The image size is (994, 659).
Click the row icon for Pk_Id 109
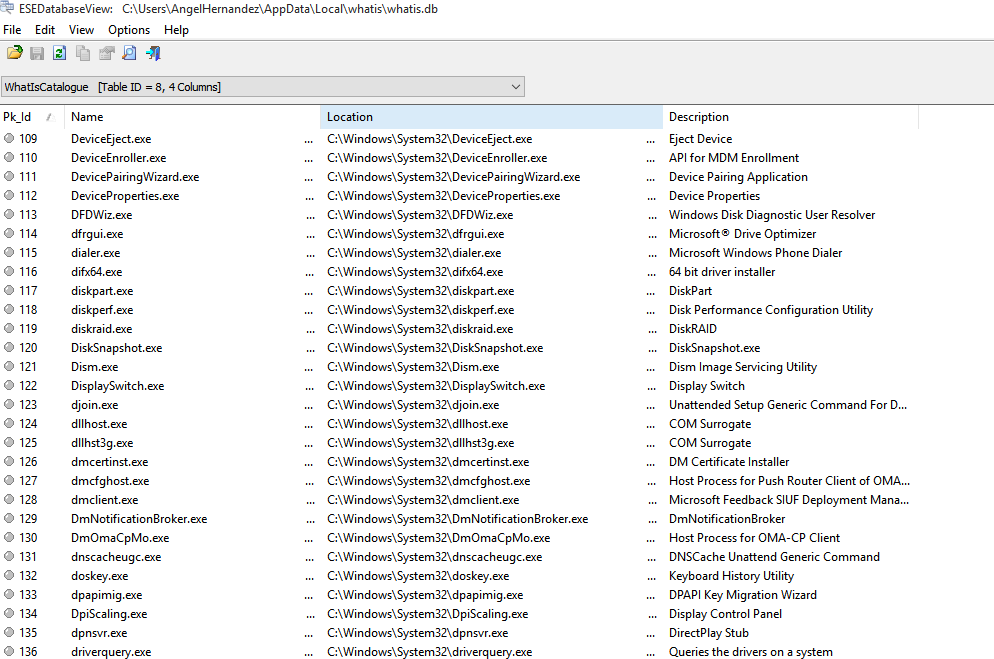[x=9, y=139]
